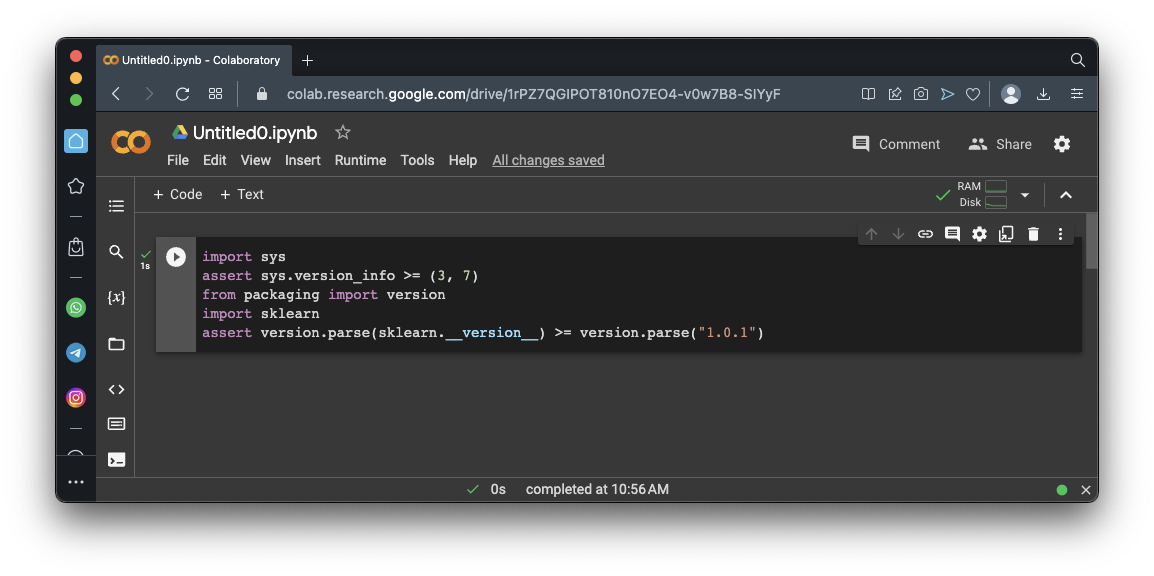
Task: Open browser downloads
Action: pos(1043,93)
